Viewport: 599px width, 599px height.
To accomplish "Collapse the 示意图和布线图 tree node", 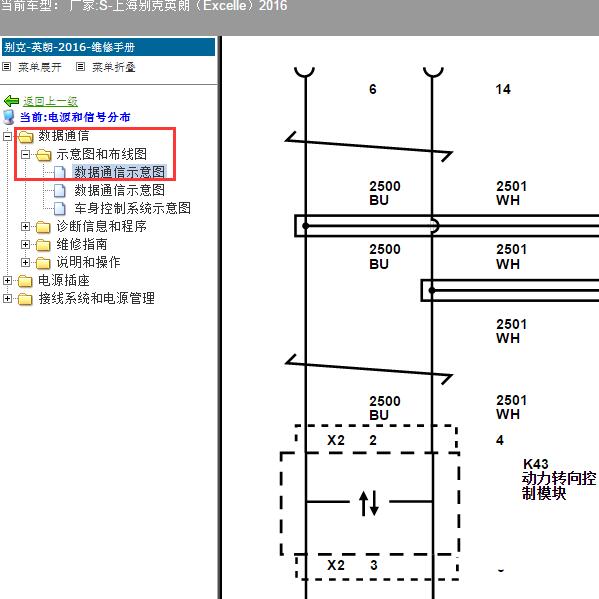I will 25,154.
